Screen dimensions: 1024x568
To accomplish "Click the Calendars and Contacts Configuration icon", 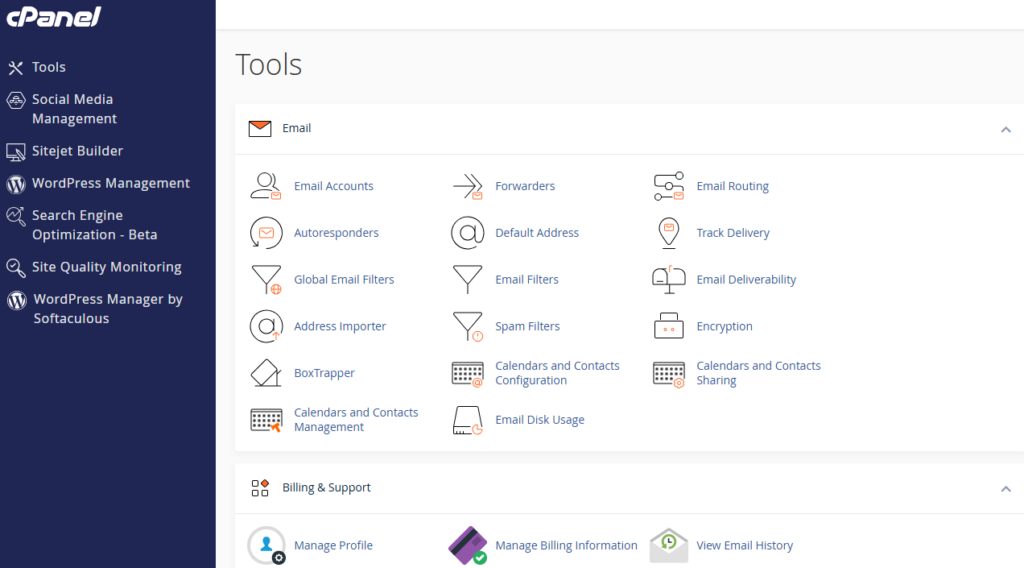I will 468,373.
